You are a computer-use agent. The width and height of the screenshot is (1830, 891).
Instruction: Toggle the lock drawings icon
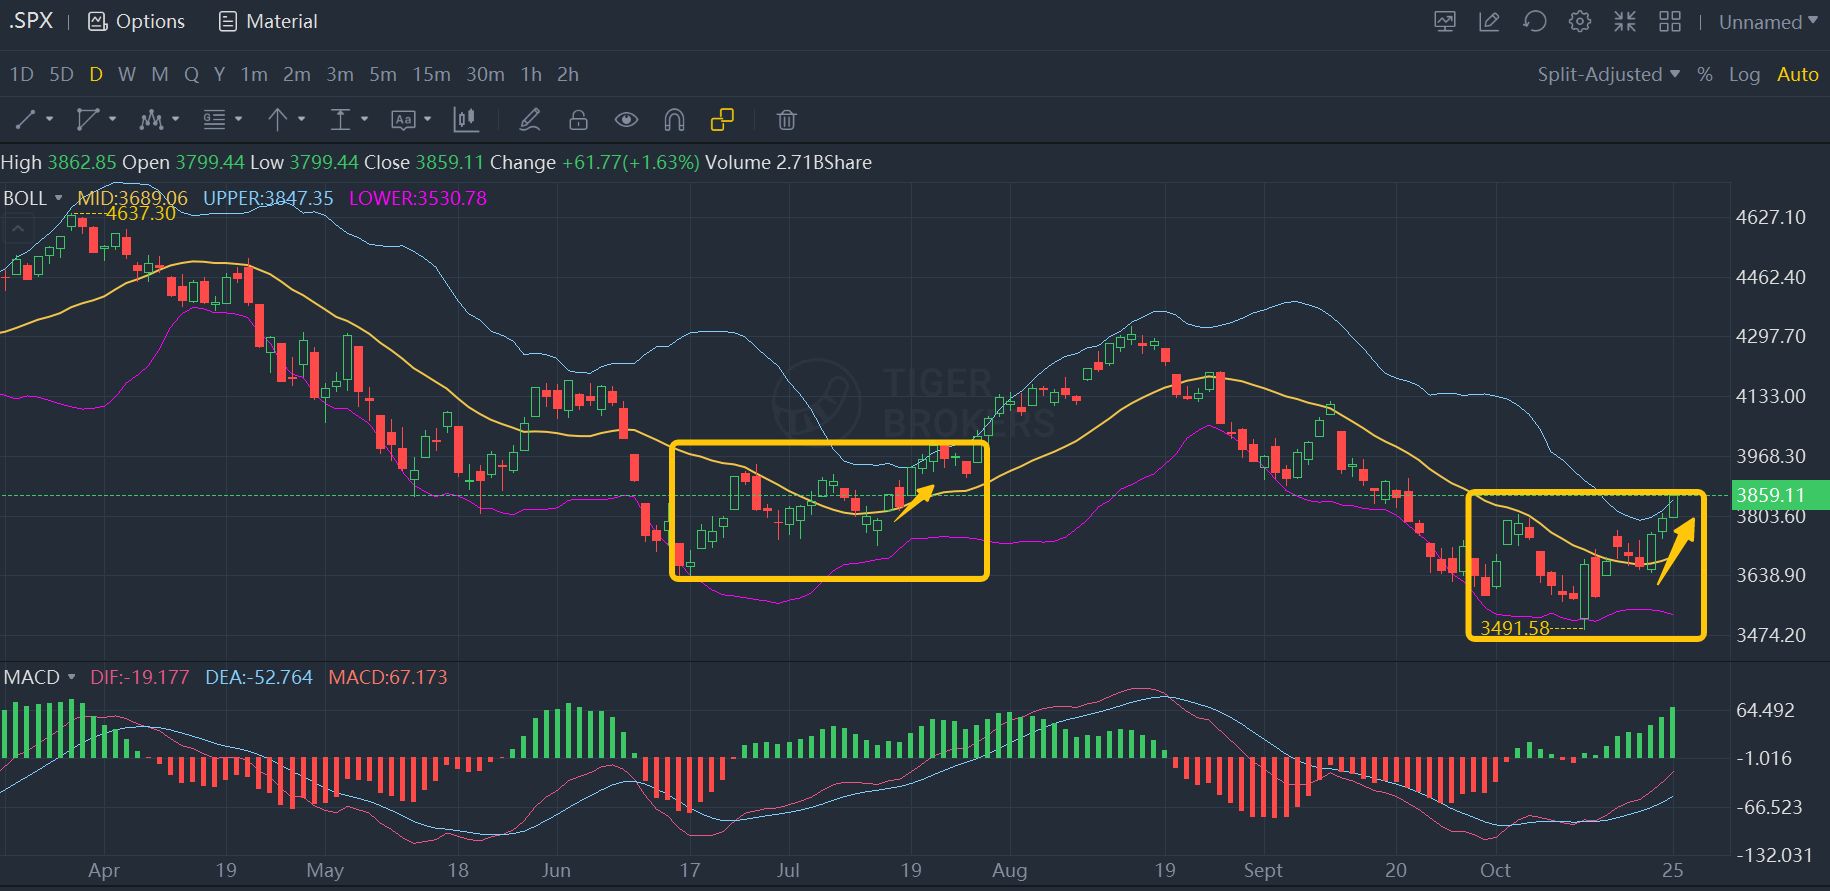pyautogui.click(x=578, y=120)
